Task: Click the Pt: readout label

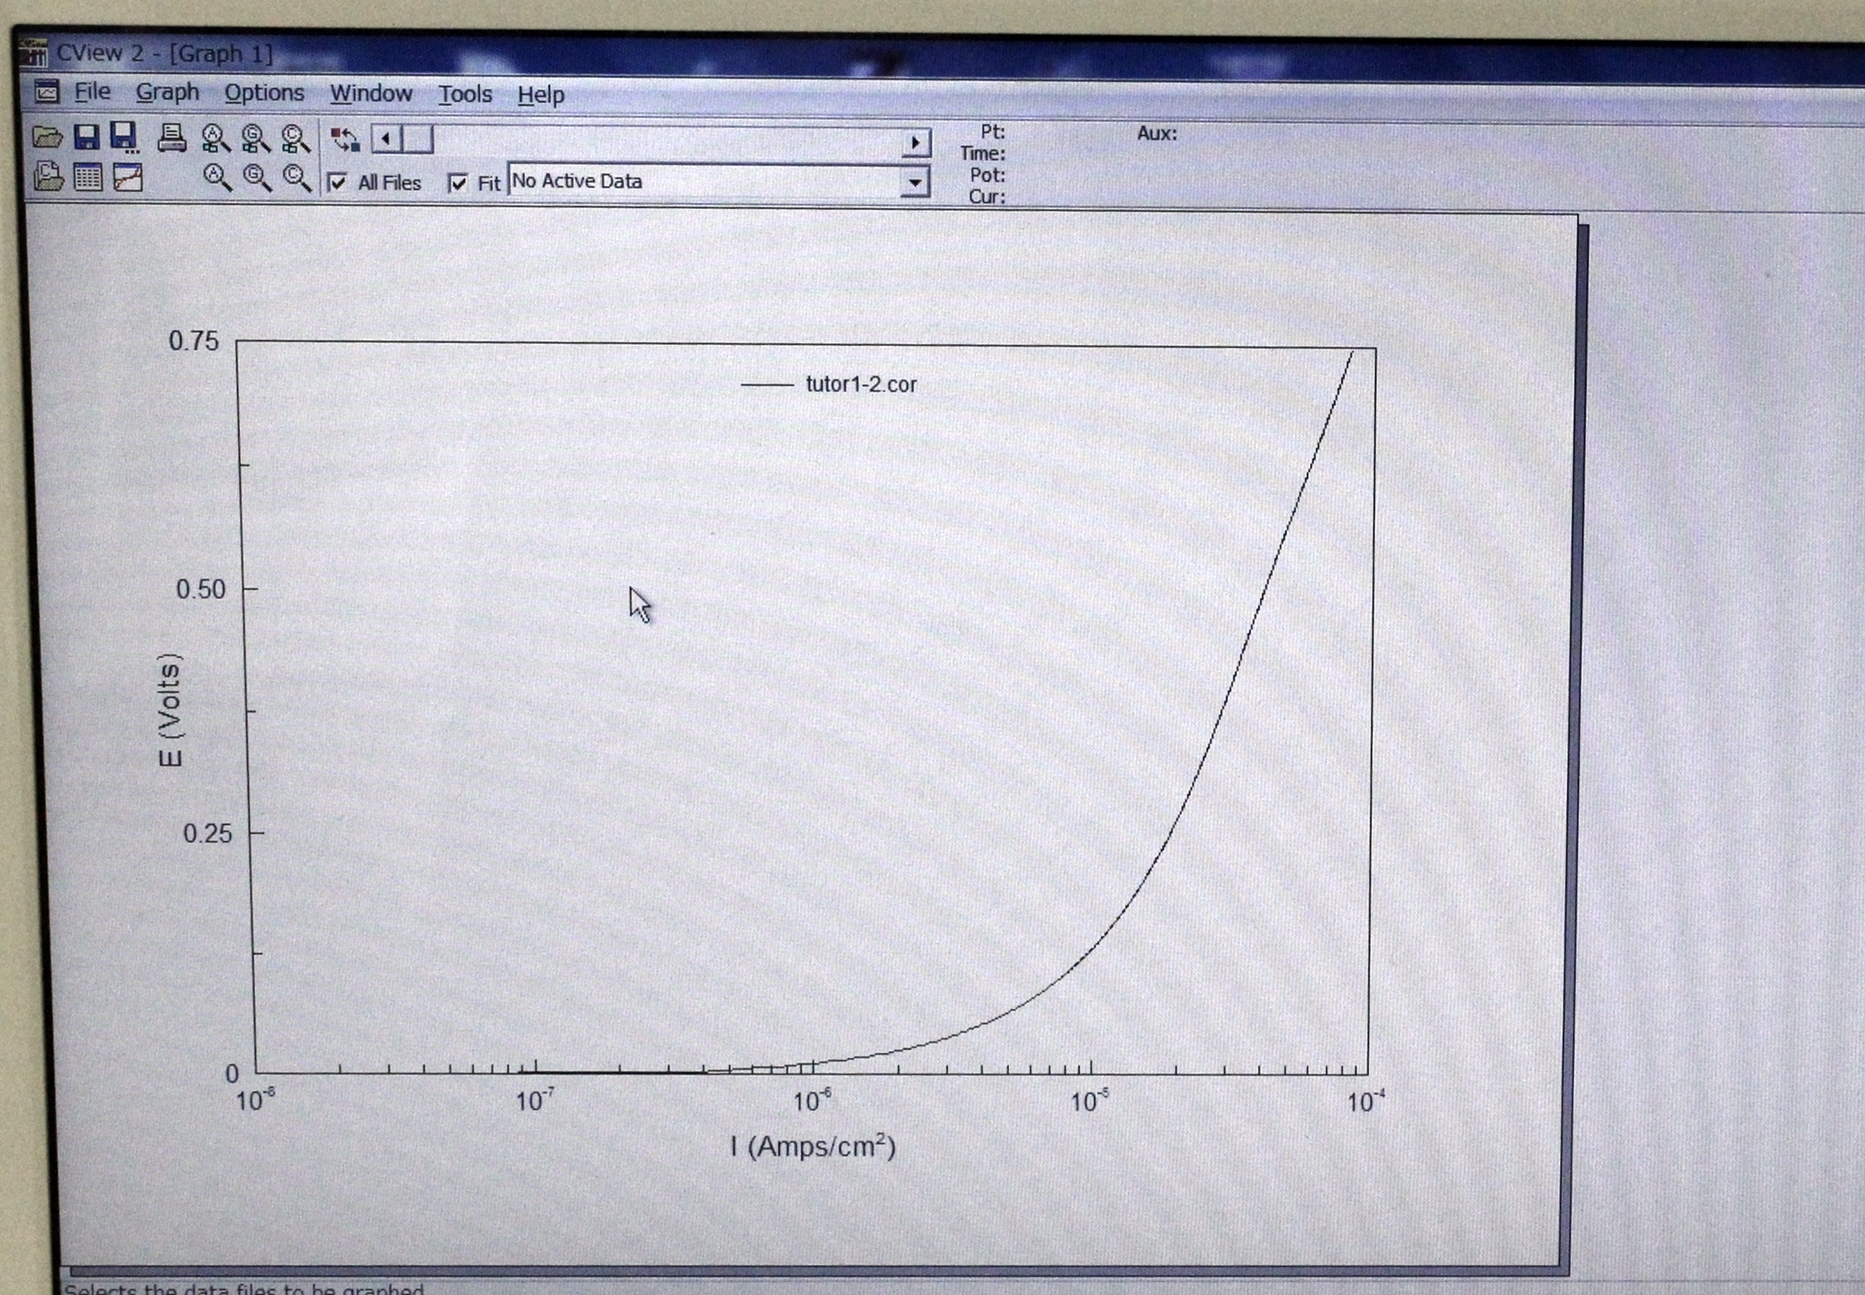Action: [992, 131]
